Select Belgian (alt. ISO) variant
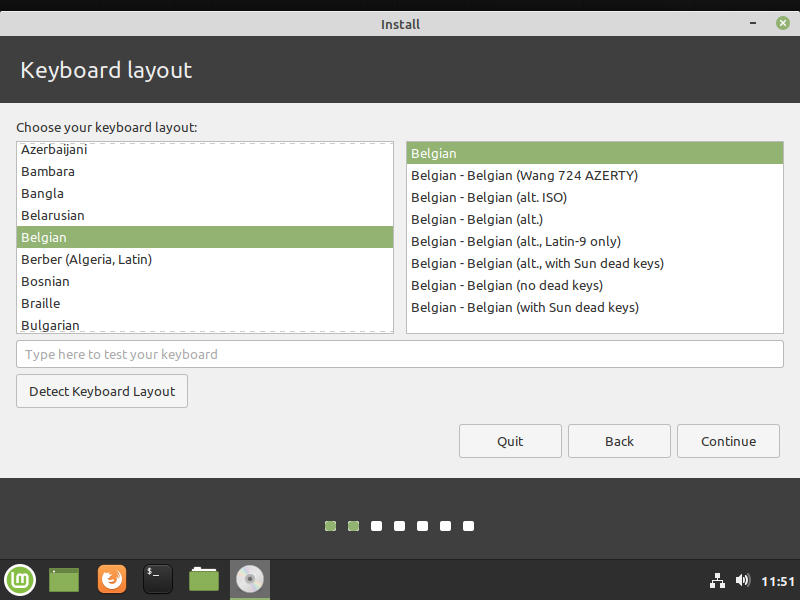Image resolution: width=800 pixels, height=600 pixels. coord(595,197)
